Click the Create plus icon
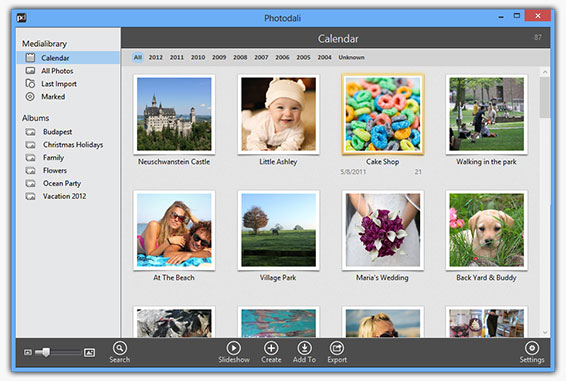The width and height of the screenshot is (566, 381). coord(271,348)
